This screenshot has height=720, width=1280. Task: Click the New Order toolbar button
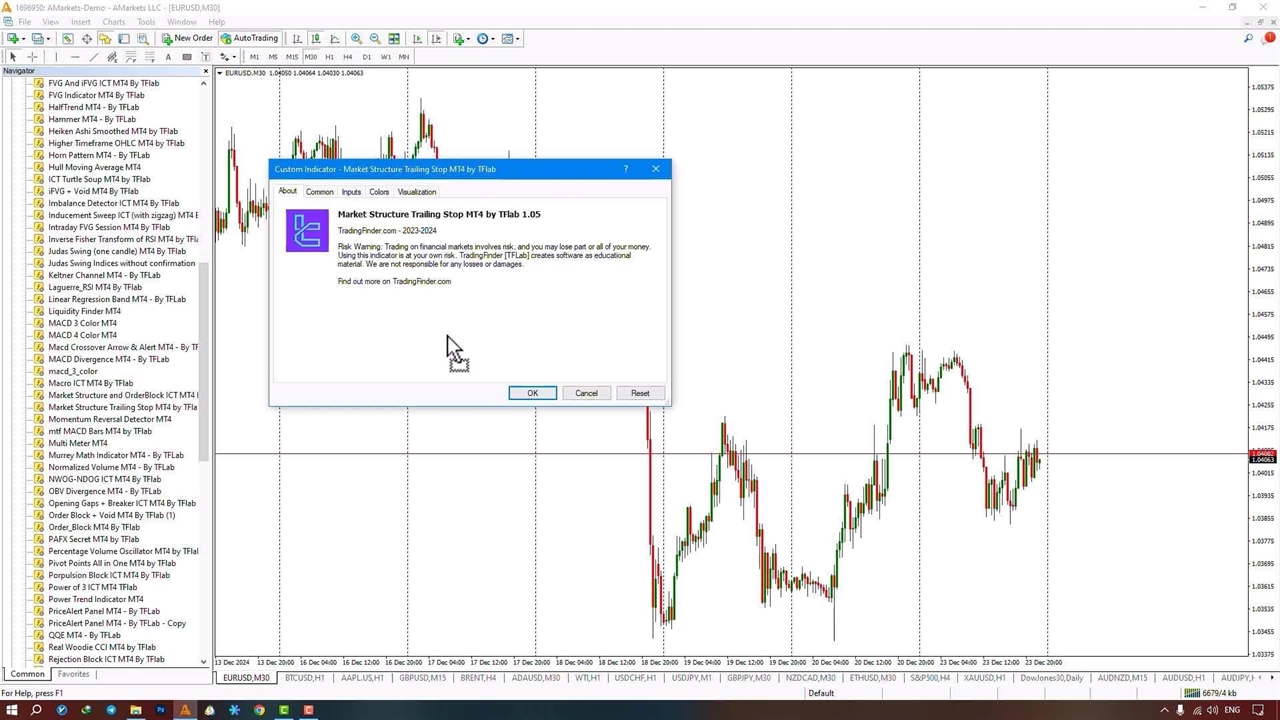pyautogui.click(x=186, y=38)
